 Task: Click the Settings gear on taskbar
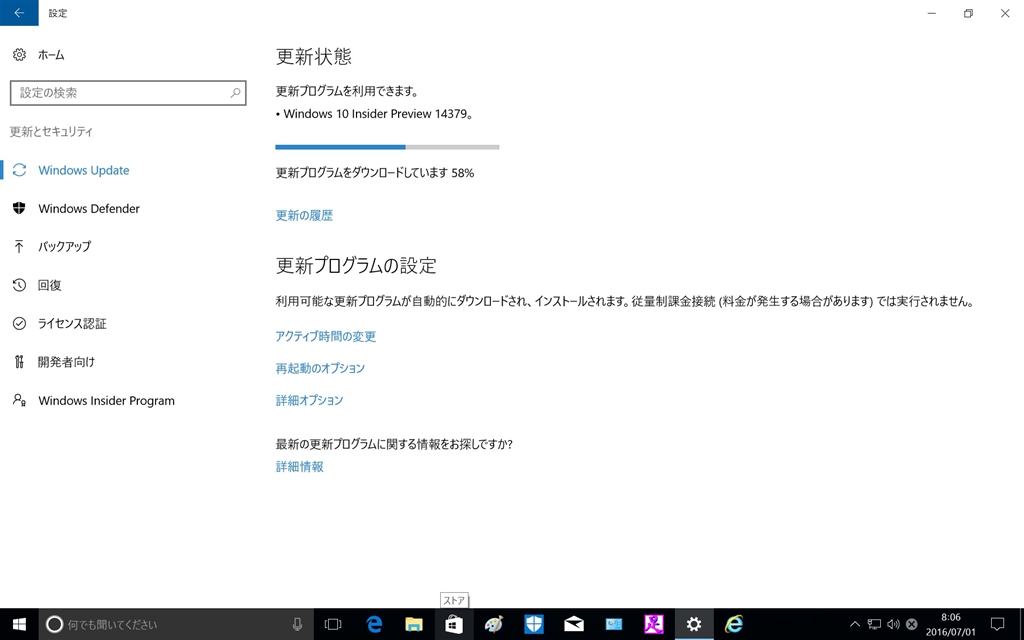point(694,624)
